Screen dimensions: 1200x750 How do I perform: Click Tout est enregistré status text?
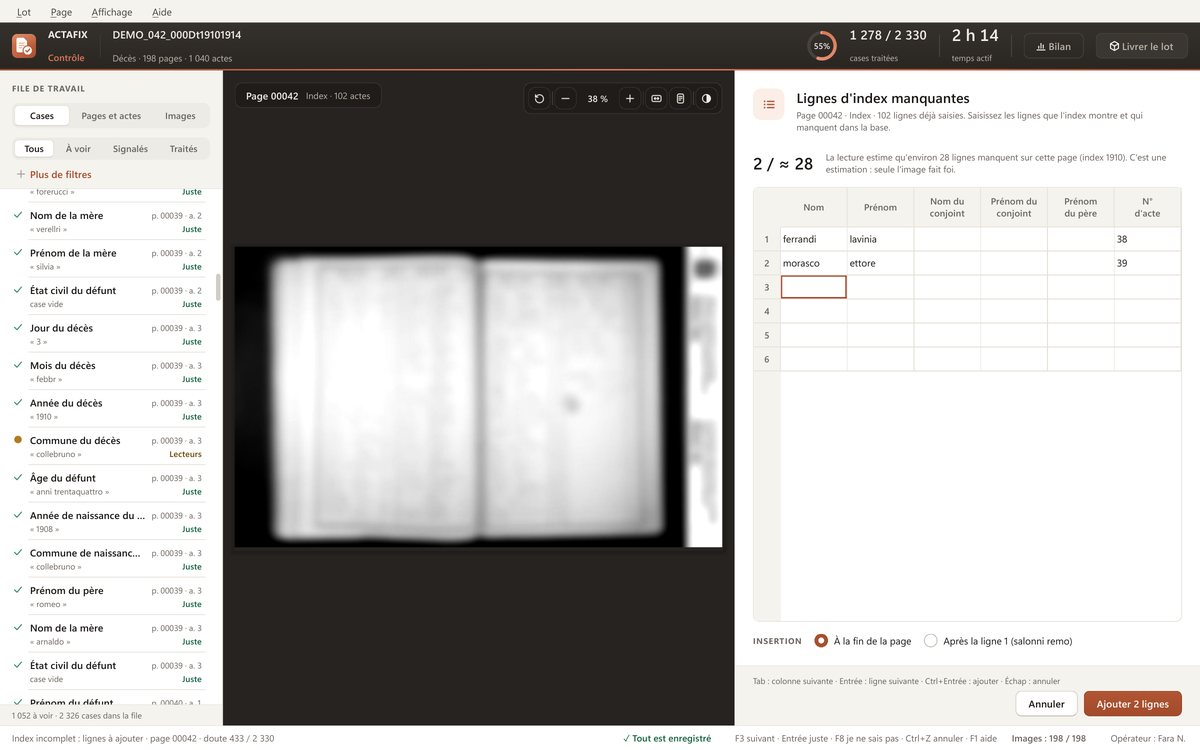tap(667, 738)
